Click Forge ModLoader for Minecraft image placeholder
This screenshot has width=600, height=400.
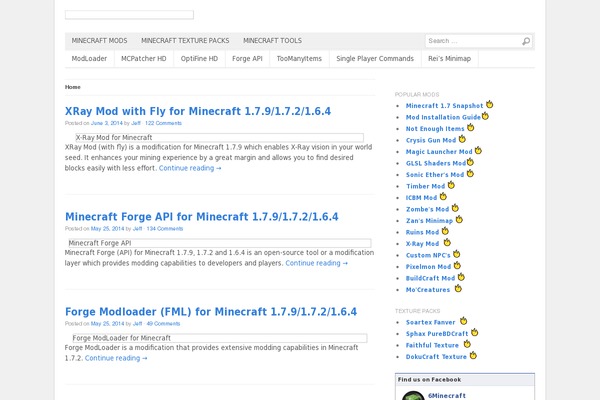tap(220, 338)
